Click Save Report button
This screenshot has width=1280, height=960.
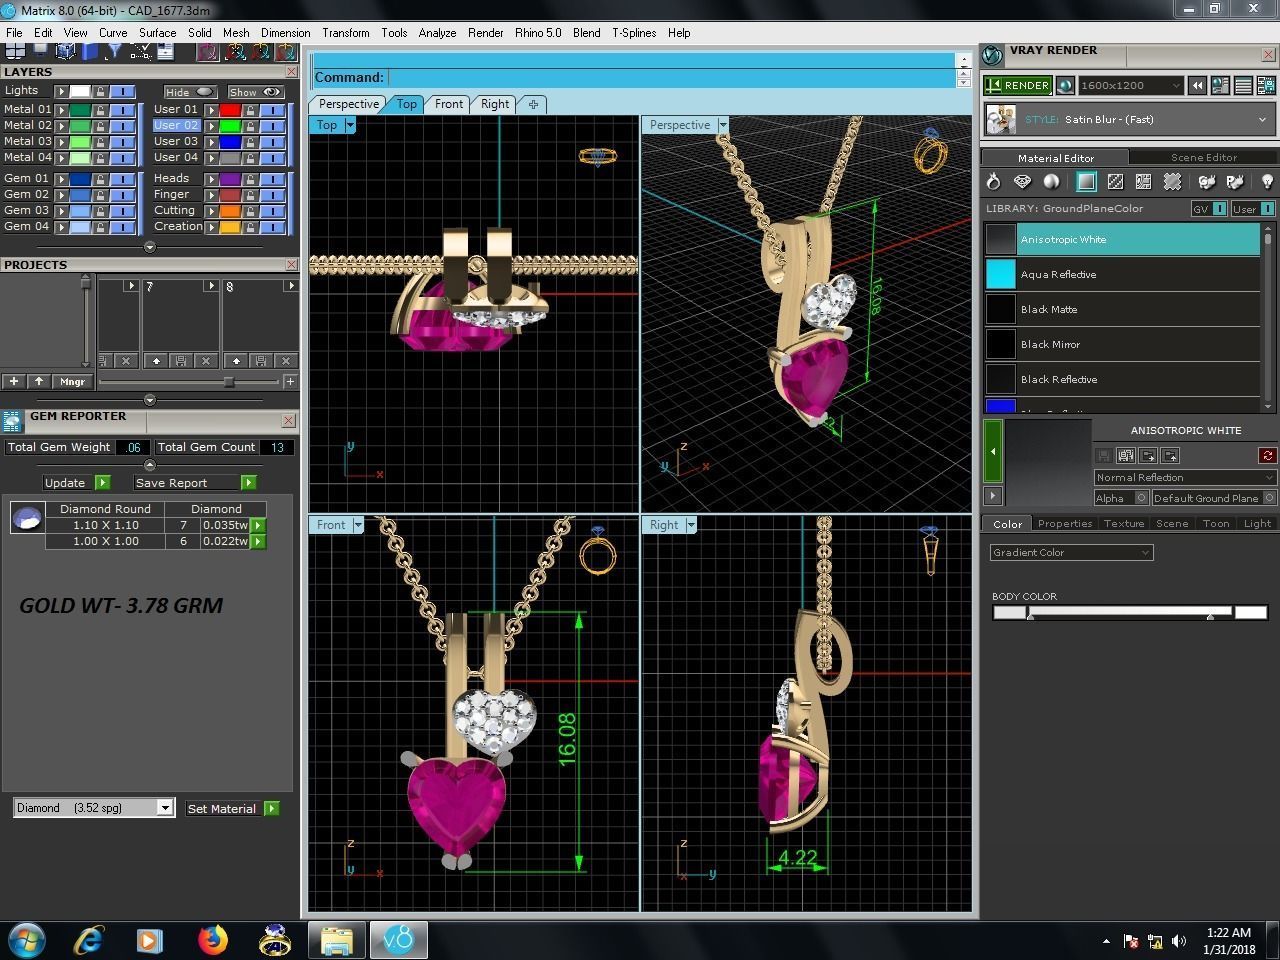tap(194, 482)
